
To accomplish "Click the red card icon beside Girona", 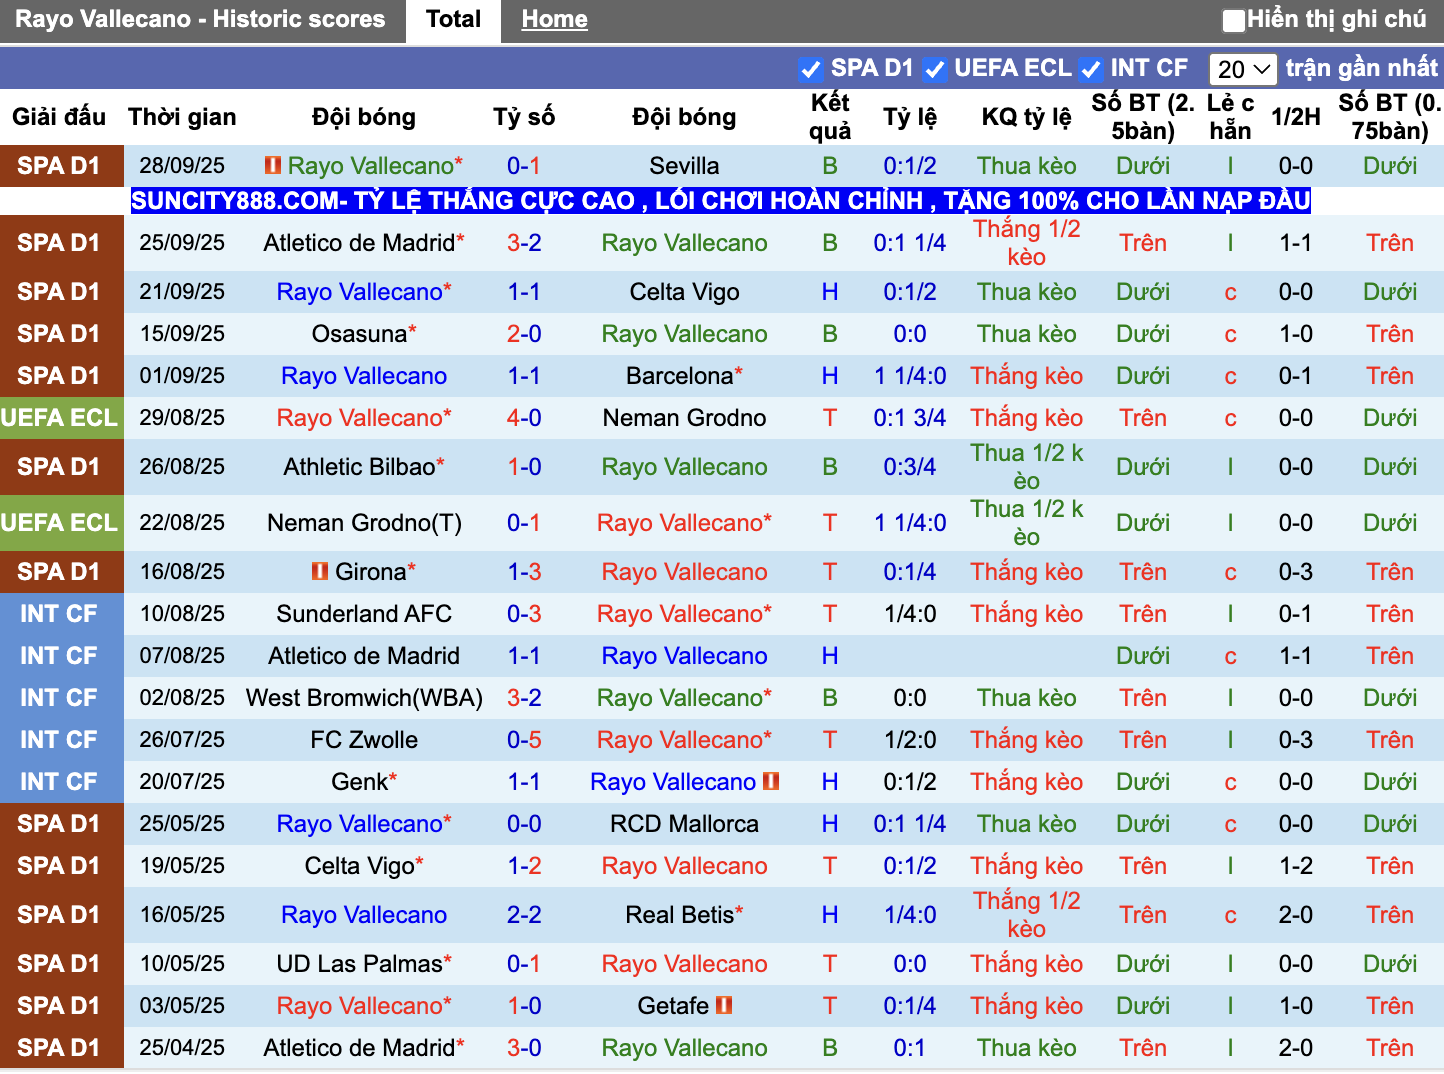I will (320, 571).
